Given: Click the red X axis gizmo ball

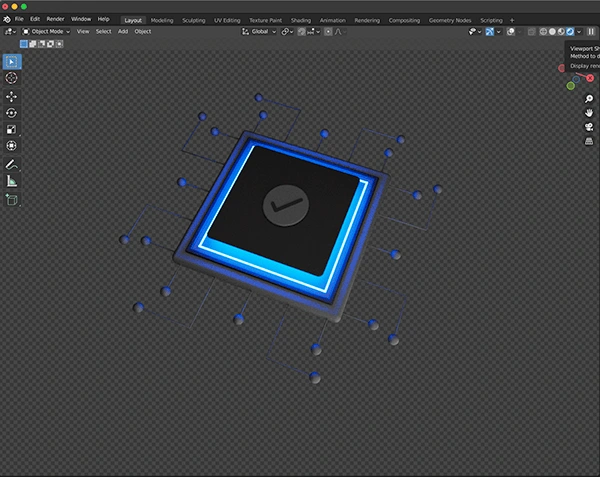Looking at the screenshot, I should pyautogui.click(x=590, y=78).
